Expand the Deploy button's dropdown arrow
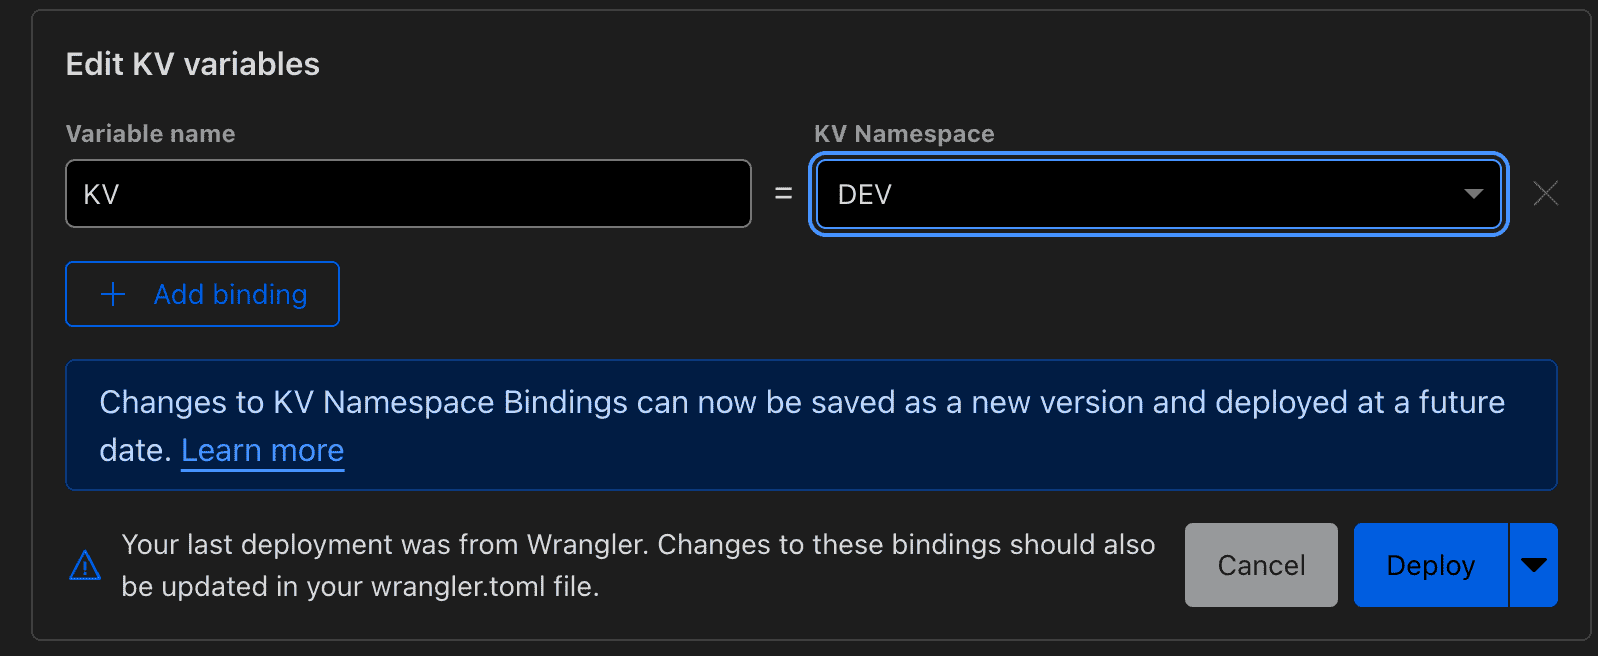 [x=1534, y=565]
